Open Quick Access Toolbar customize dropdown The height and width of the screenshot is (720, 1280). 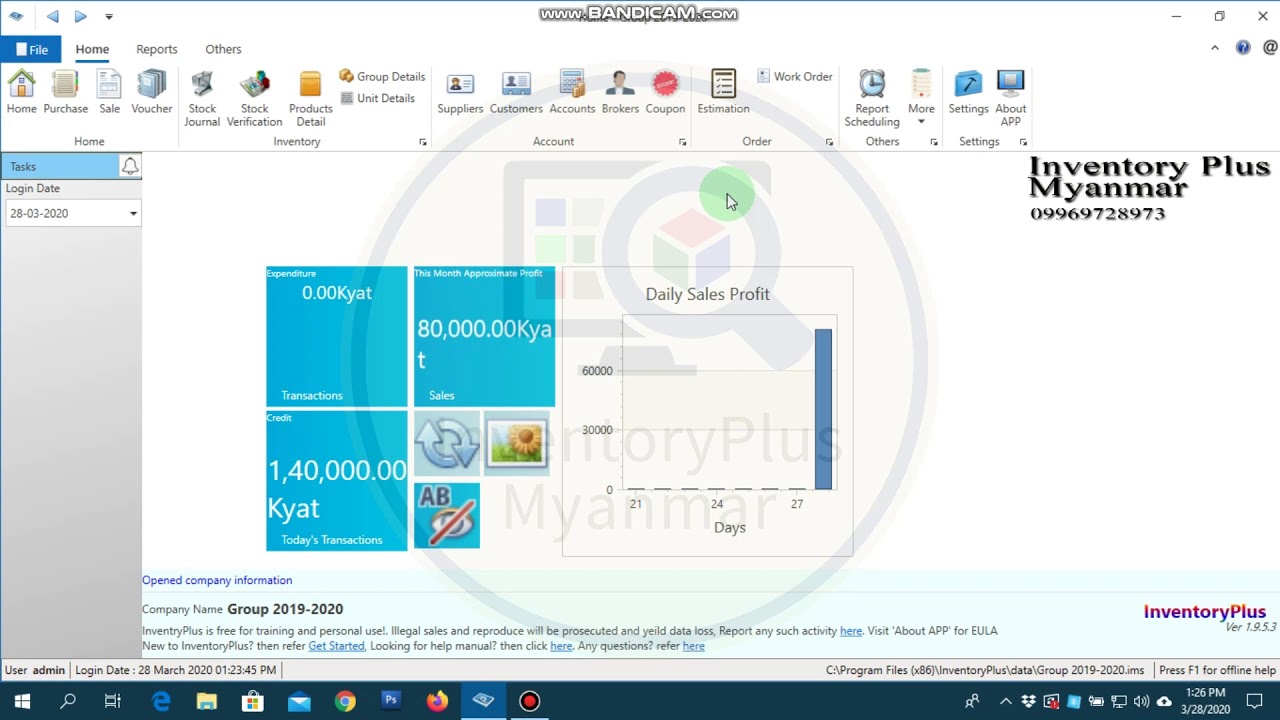pyautogui.click(x=109, y=16)
